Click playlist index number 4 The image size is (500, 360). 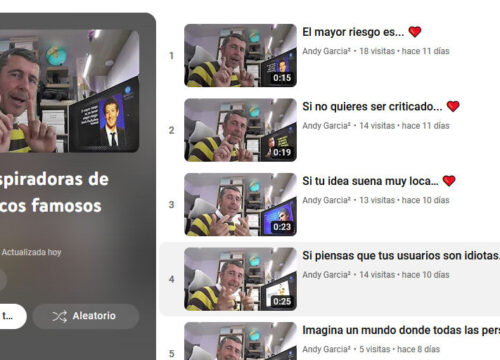(171, 279)
